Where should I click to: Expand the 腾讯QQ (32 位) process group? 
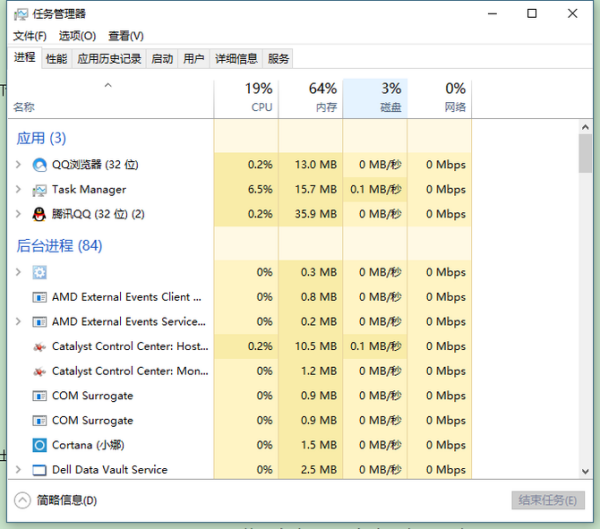click(x=18, y=214)
